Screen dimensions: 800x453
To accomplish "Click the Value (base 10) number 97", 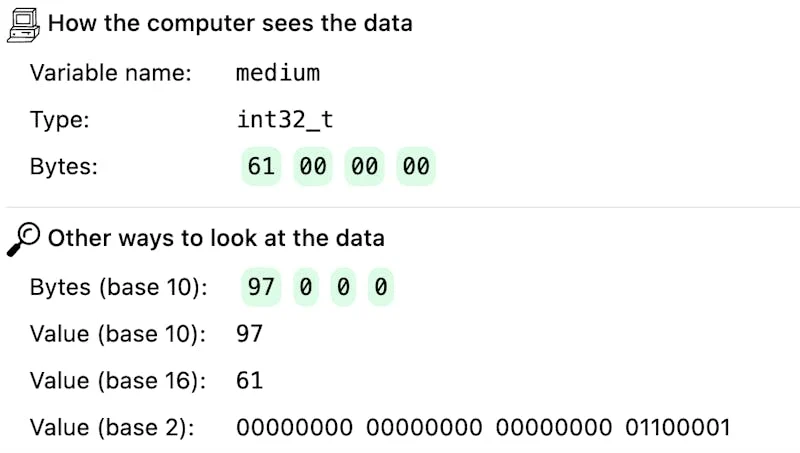I will (x=249, y=334).
